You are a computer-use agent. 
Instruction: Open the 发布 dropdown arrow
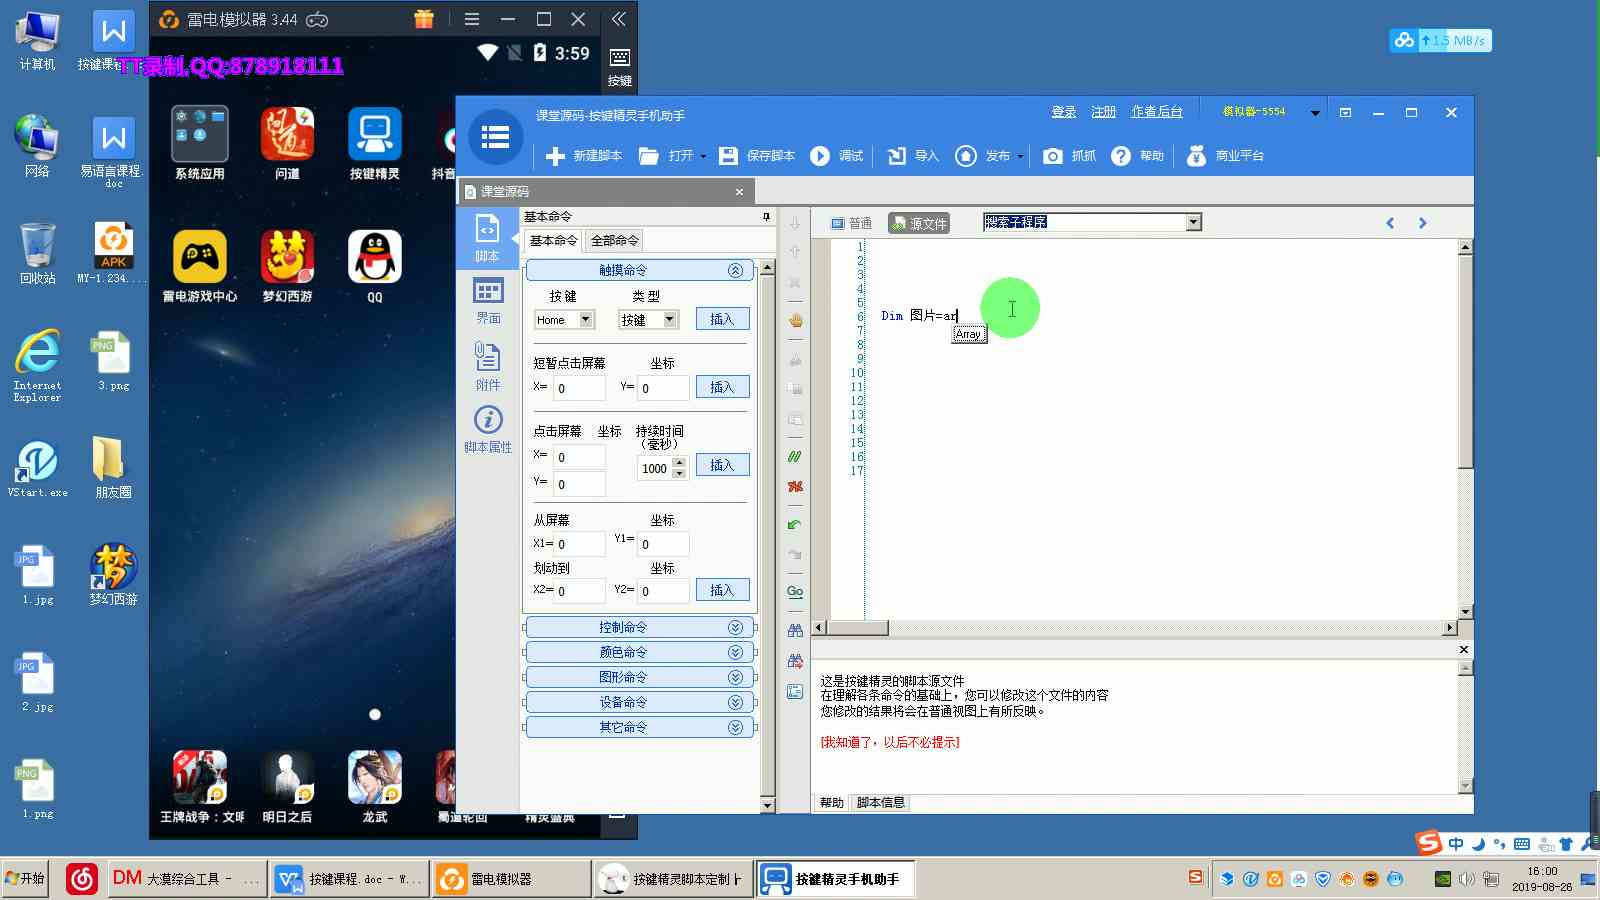(1020, 157)
